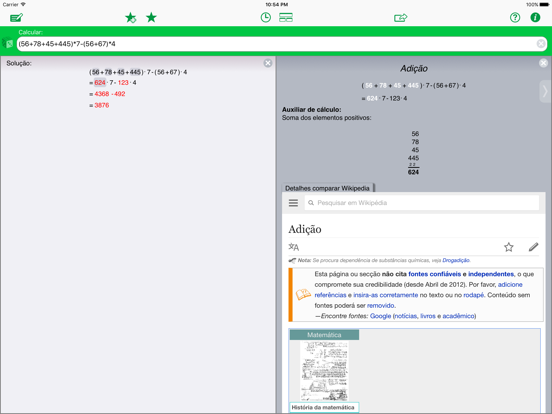Select the 4368 intermediate result
Screen dimensions: 552x414
(102, 94)
